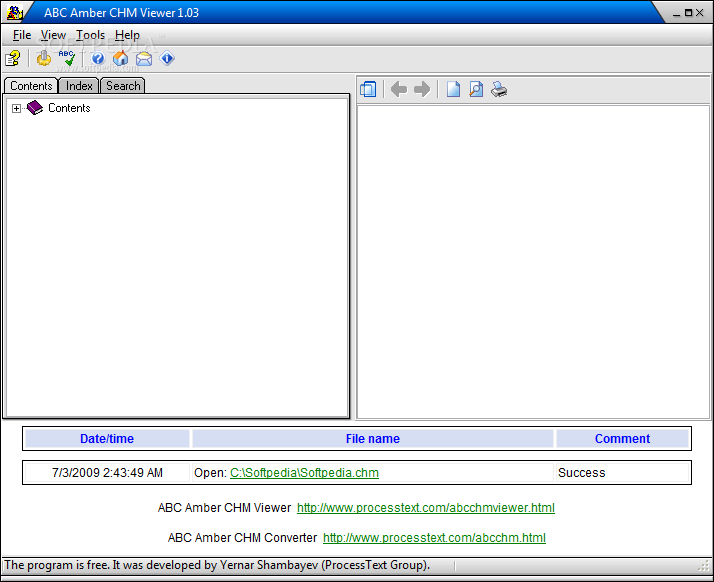The width and height of the screenshot is (714, 582).
Task: Maximize the CHM Viewer window
Action: [688, 13]
